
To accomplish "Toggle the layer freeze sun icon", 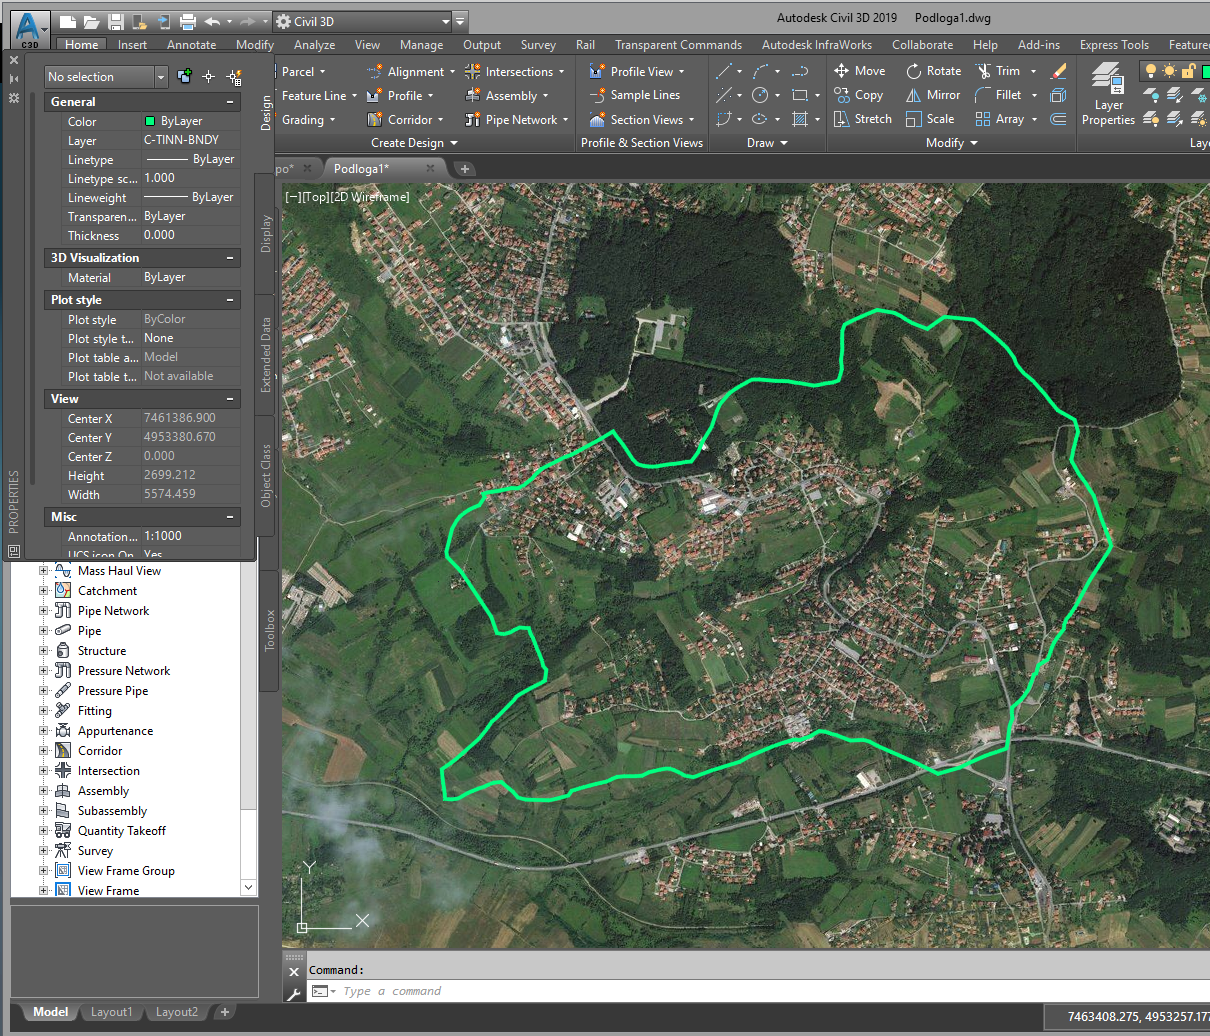I will point(1168,70).
